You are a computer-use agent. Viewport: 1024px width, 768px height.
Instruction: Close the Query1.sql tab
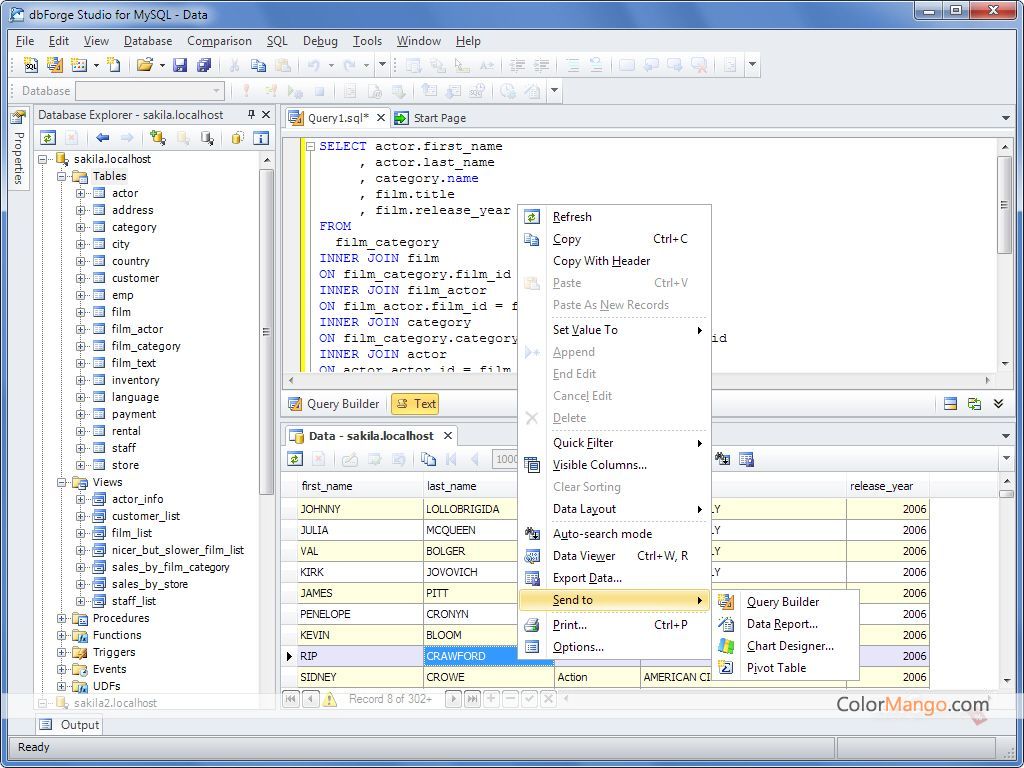pos(381,118)
